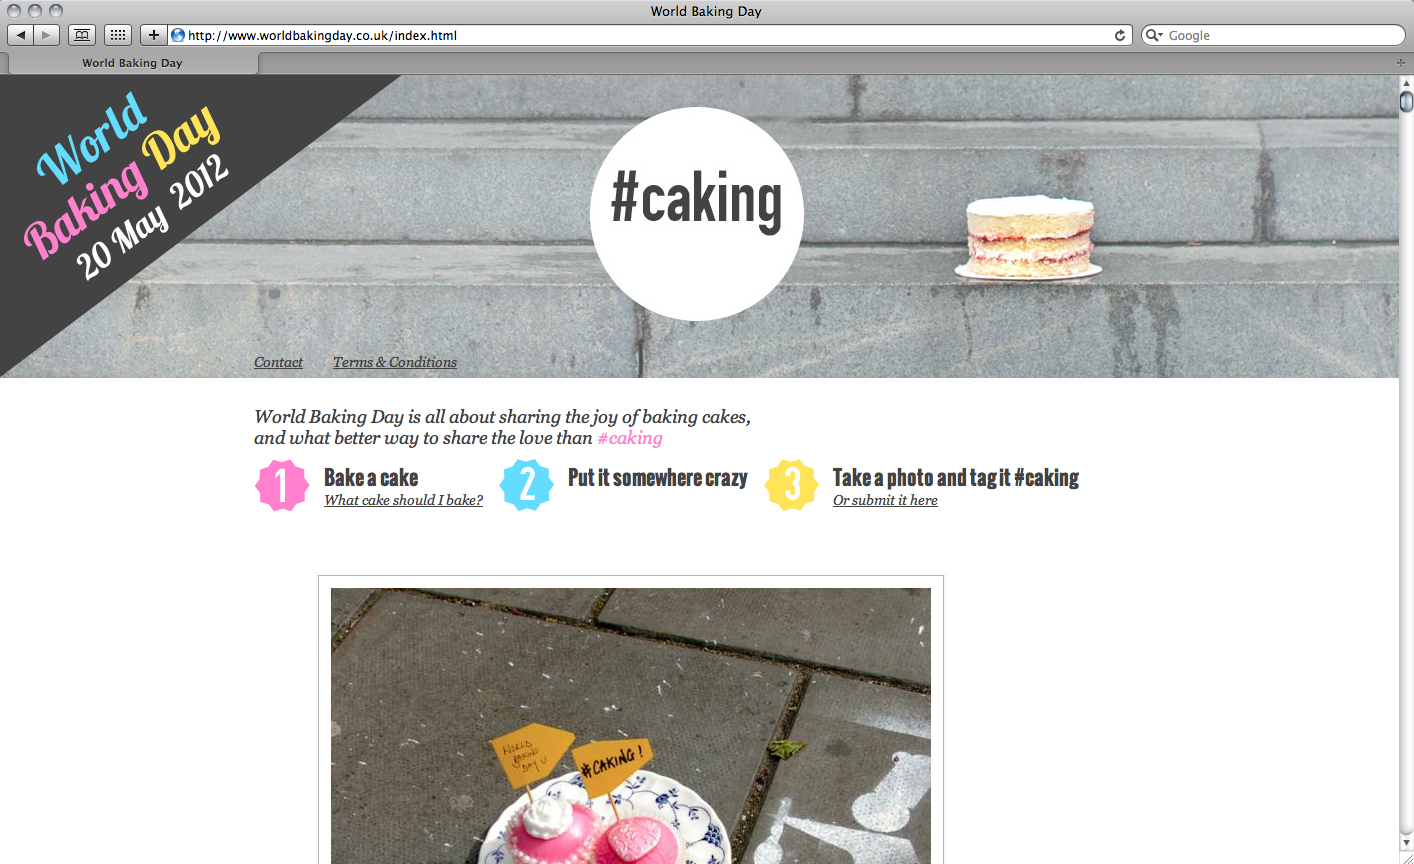Viewport: 1414px width, 864px height.
Task: Go forward with the Safari forward arrow
Action: (x=47, y=35)
